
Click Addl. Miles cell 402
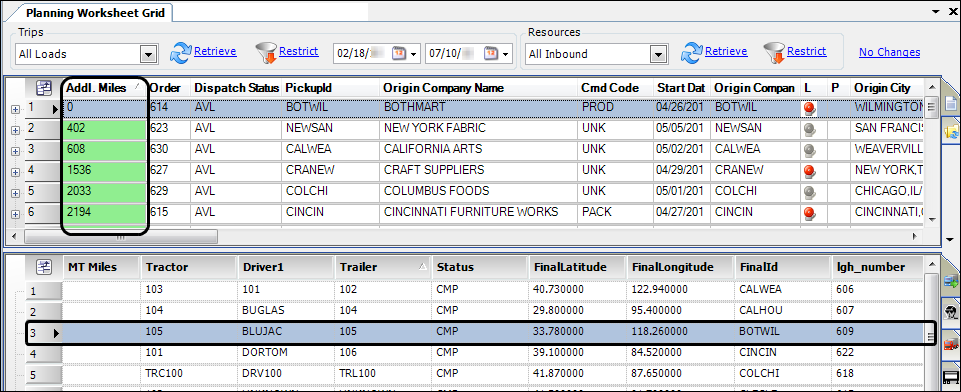tap(105, 129)
